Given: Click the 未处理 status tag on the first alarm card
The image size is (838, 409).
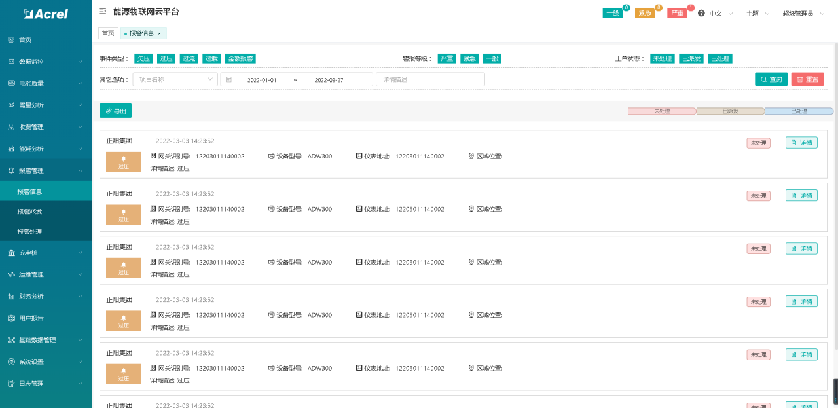Looking at the screenshot, I should tap(758, 143).
